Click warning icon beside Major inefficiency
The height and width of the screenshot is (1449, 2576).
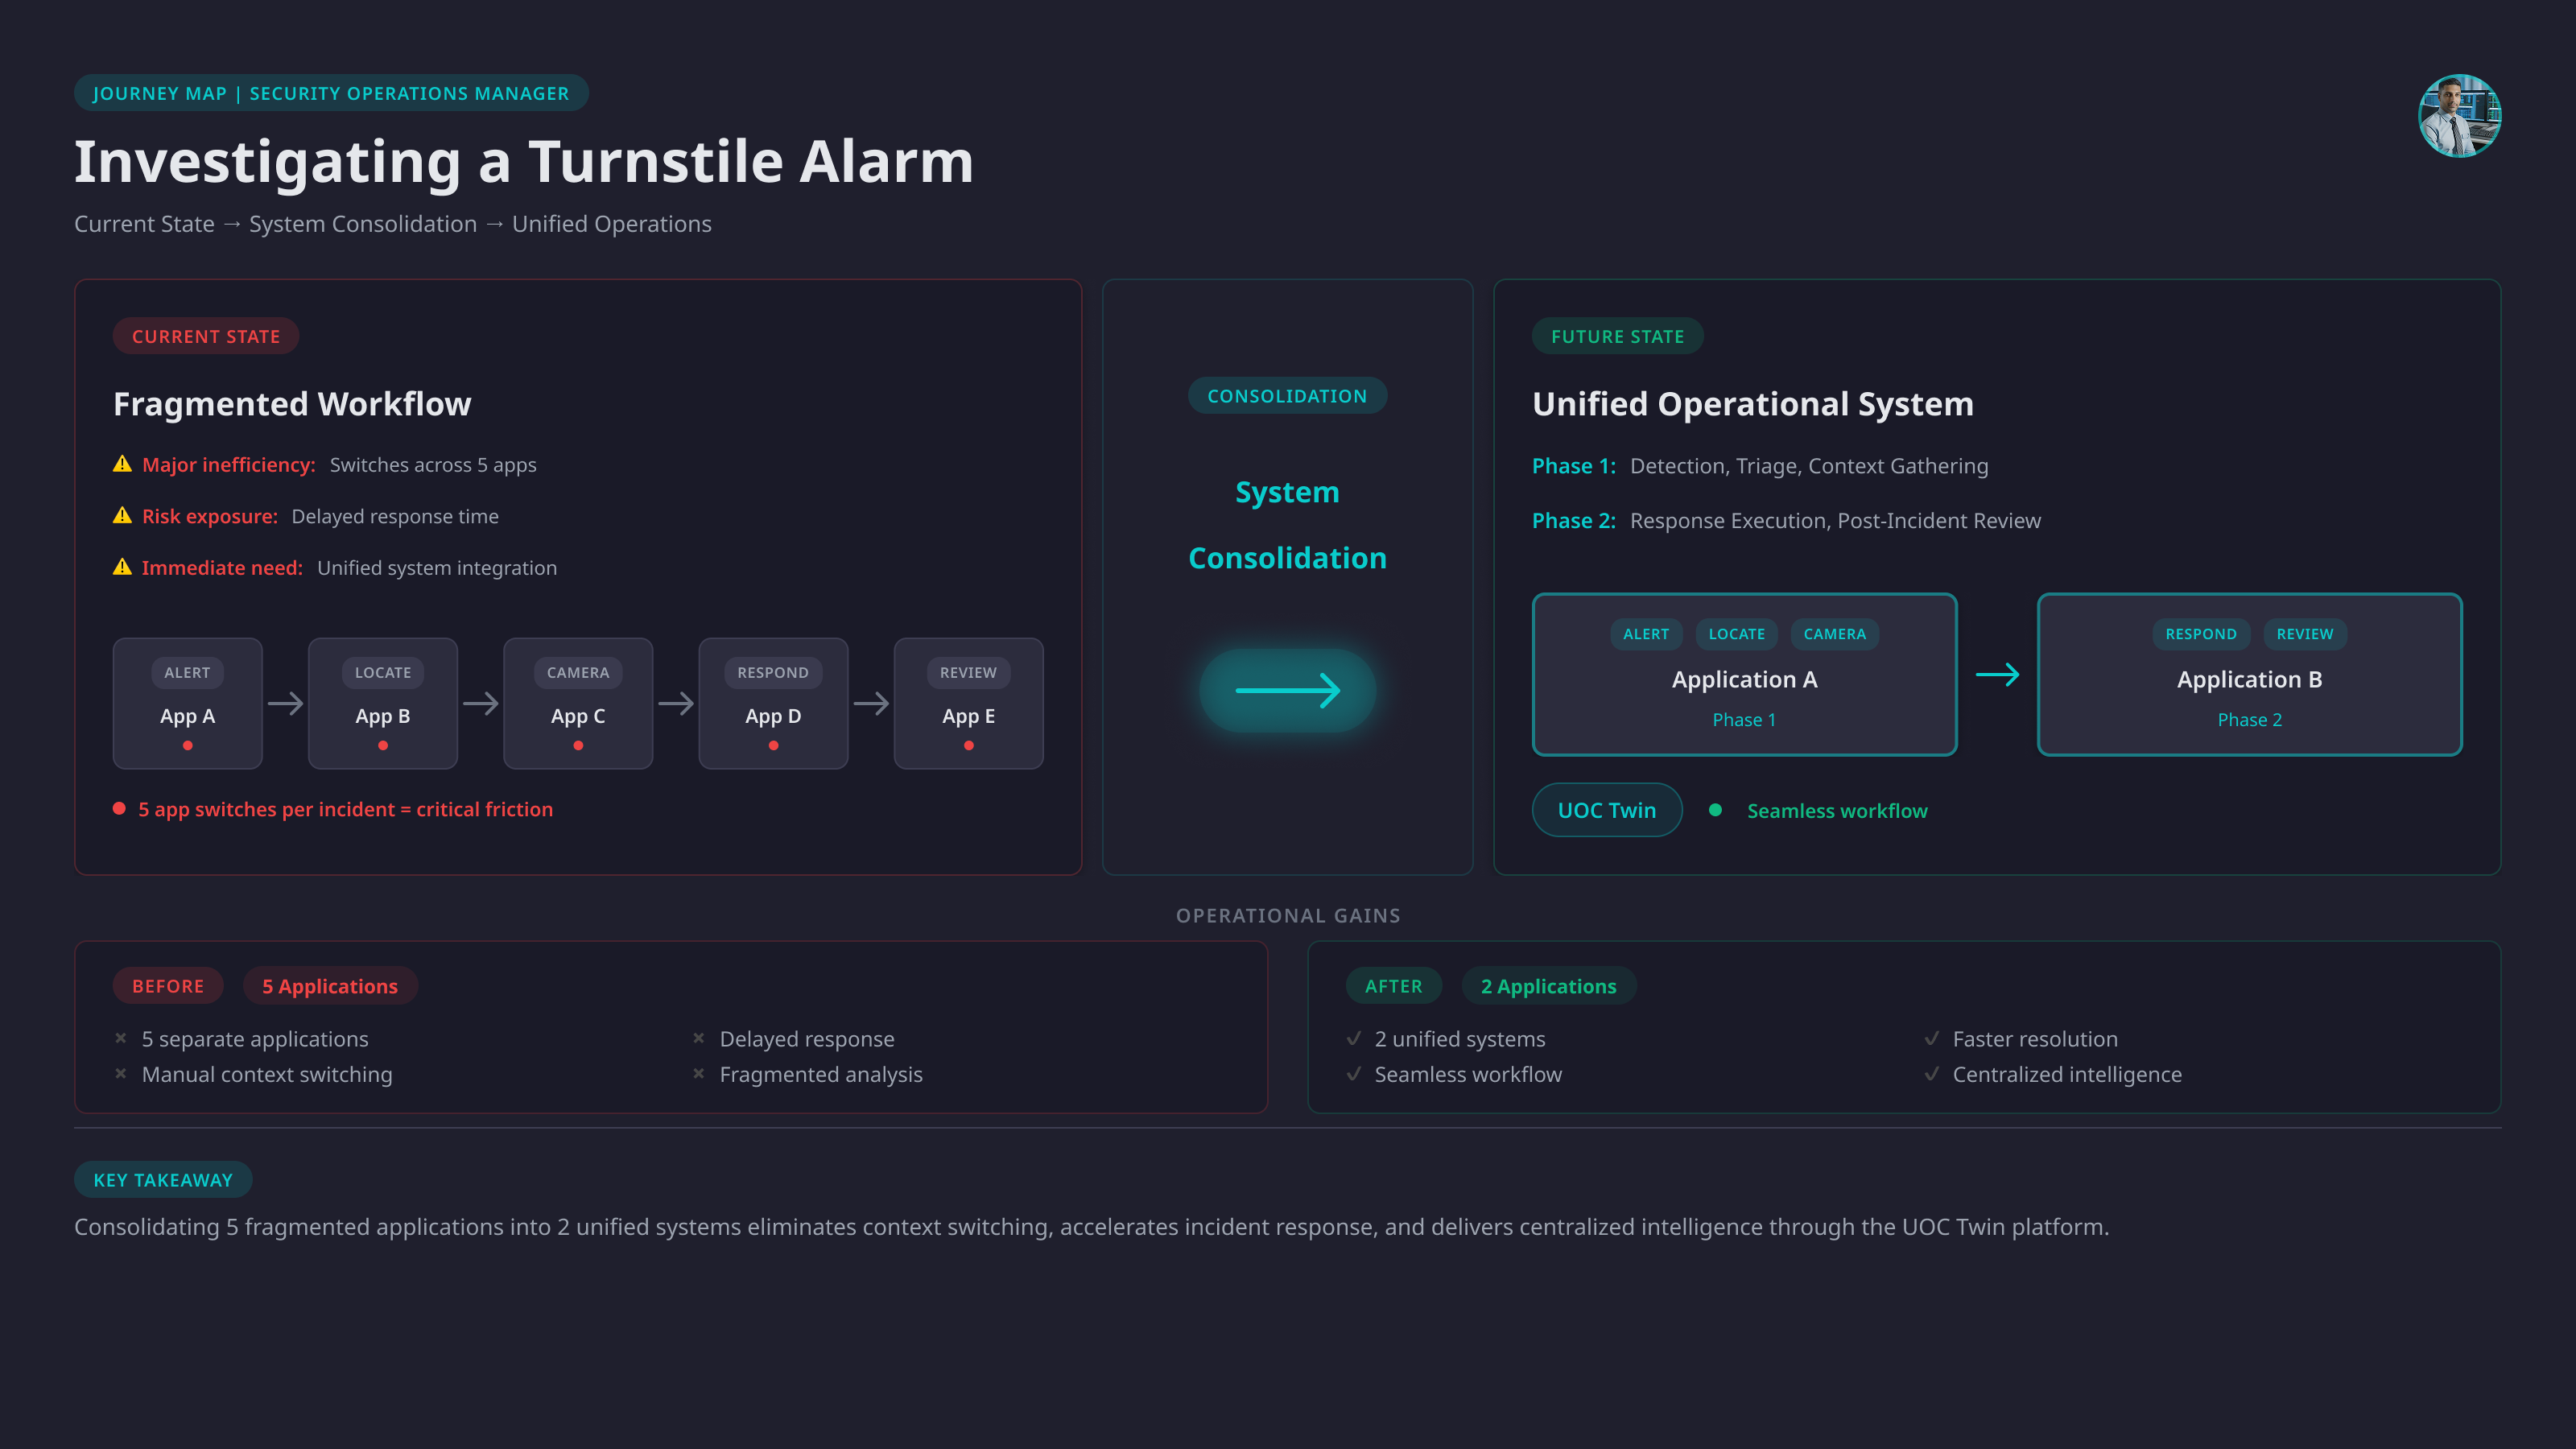[122, 464]
